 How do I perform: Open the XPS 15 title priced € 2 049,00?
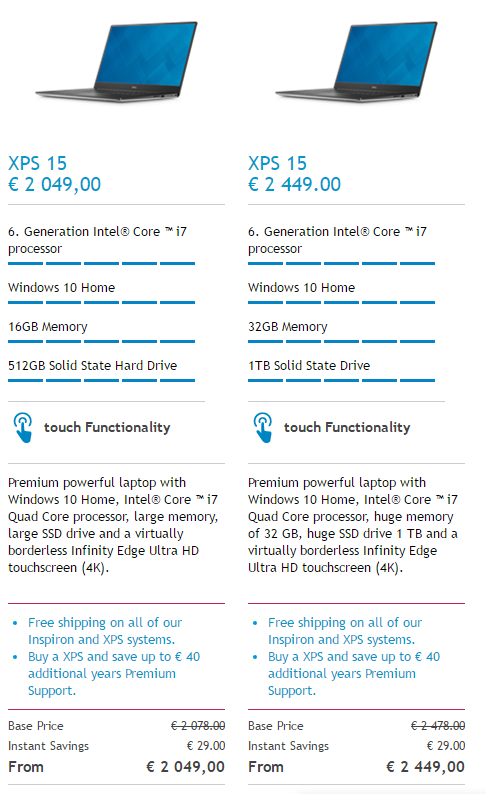point(37,164)
